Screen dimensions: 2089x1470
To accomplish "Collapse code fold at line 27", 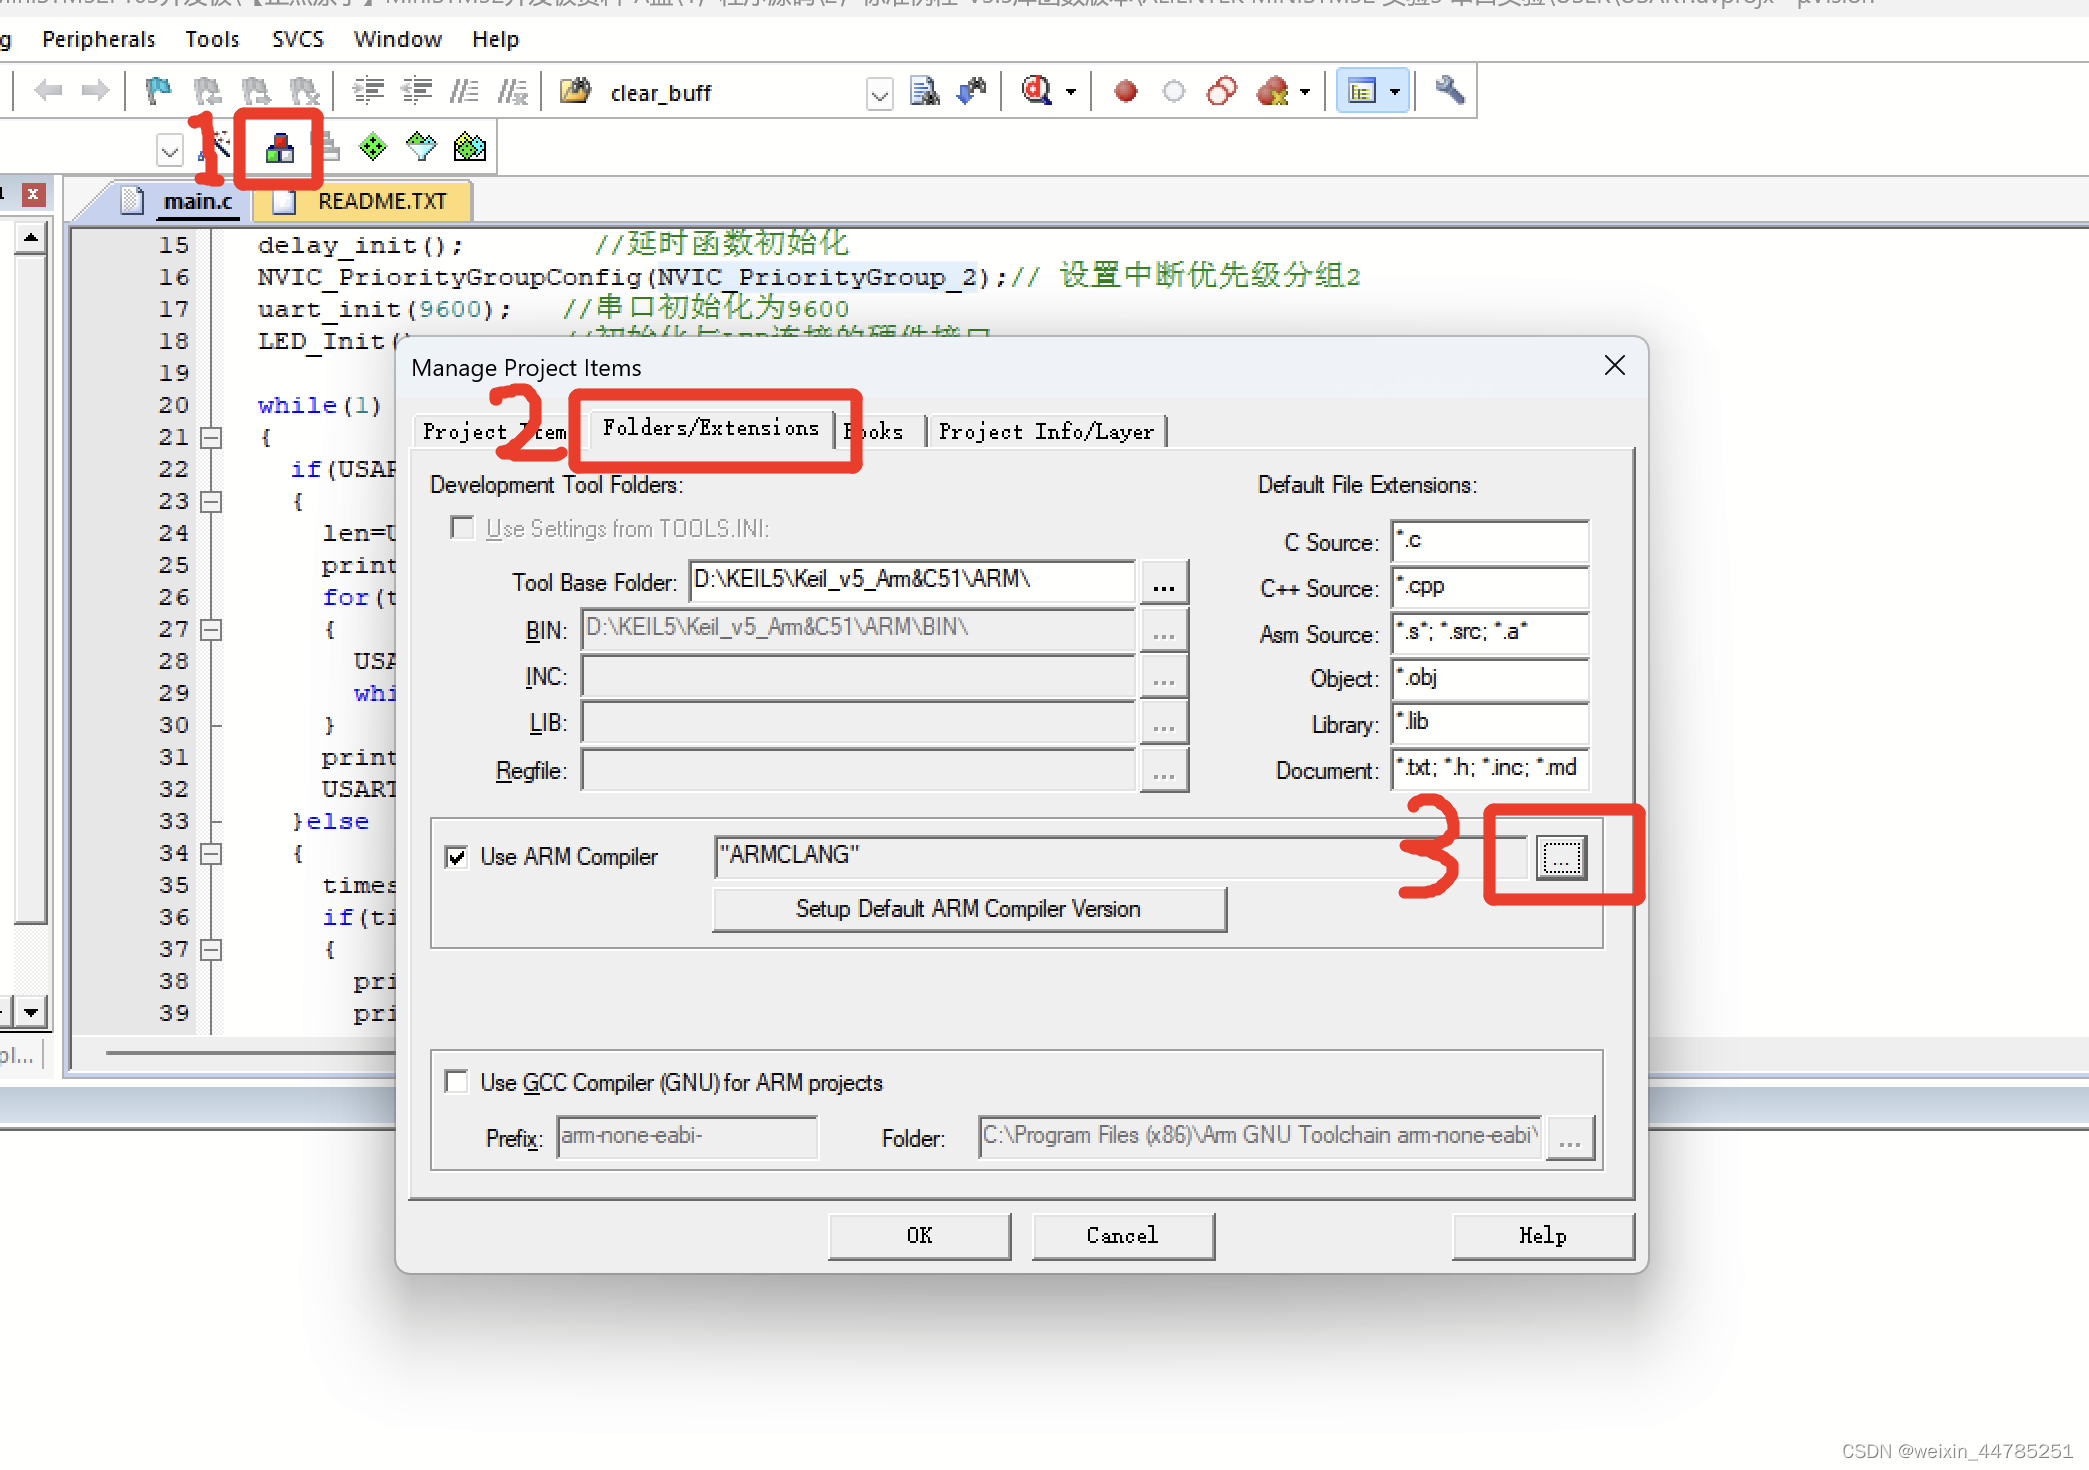I will [211, 630].
